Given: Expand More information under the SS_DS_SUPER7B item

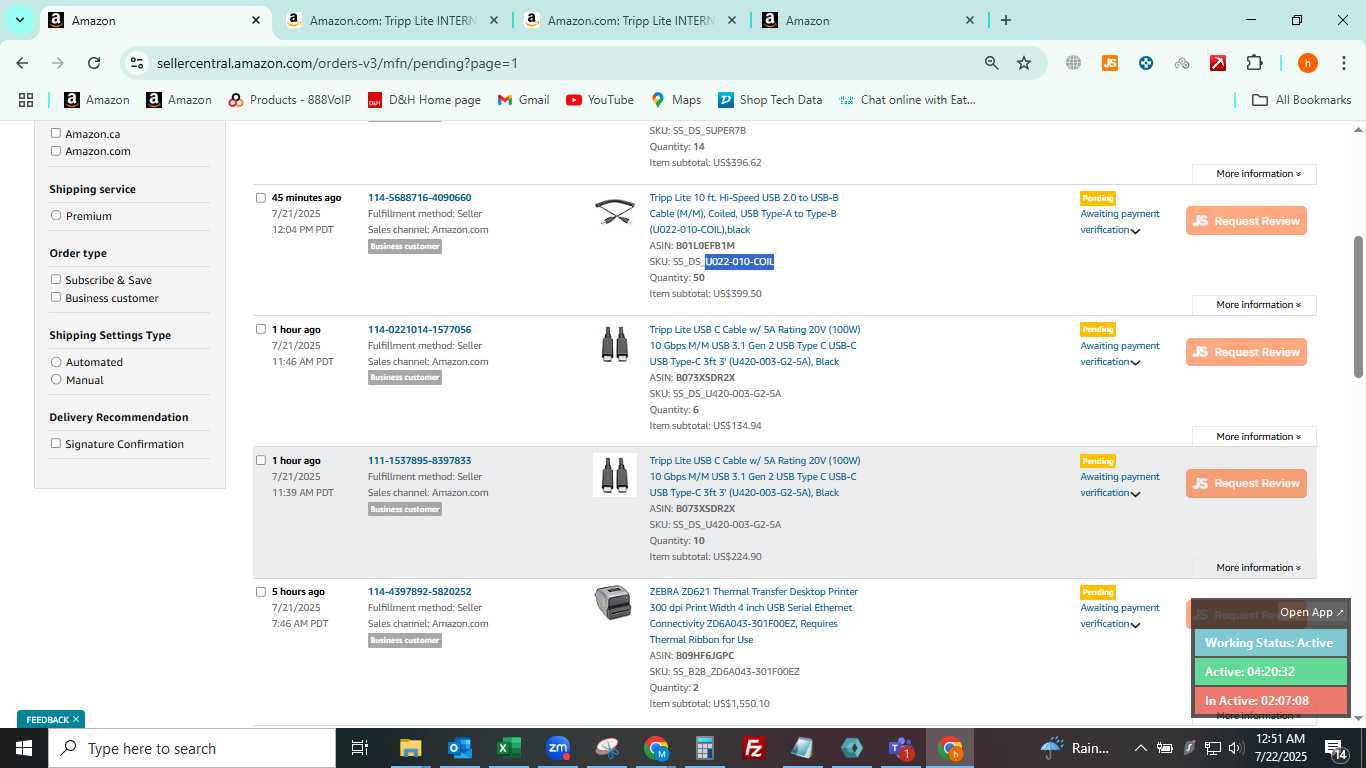Looking at the screenshot, I should [x=1254, y=174].
